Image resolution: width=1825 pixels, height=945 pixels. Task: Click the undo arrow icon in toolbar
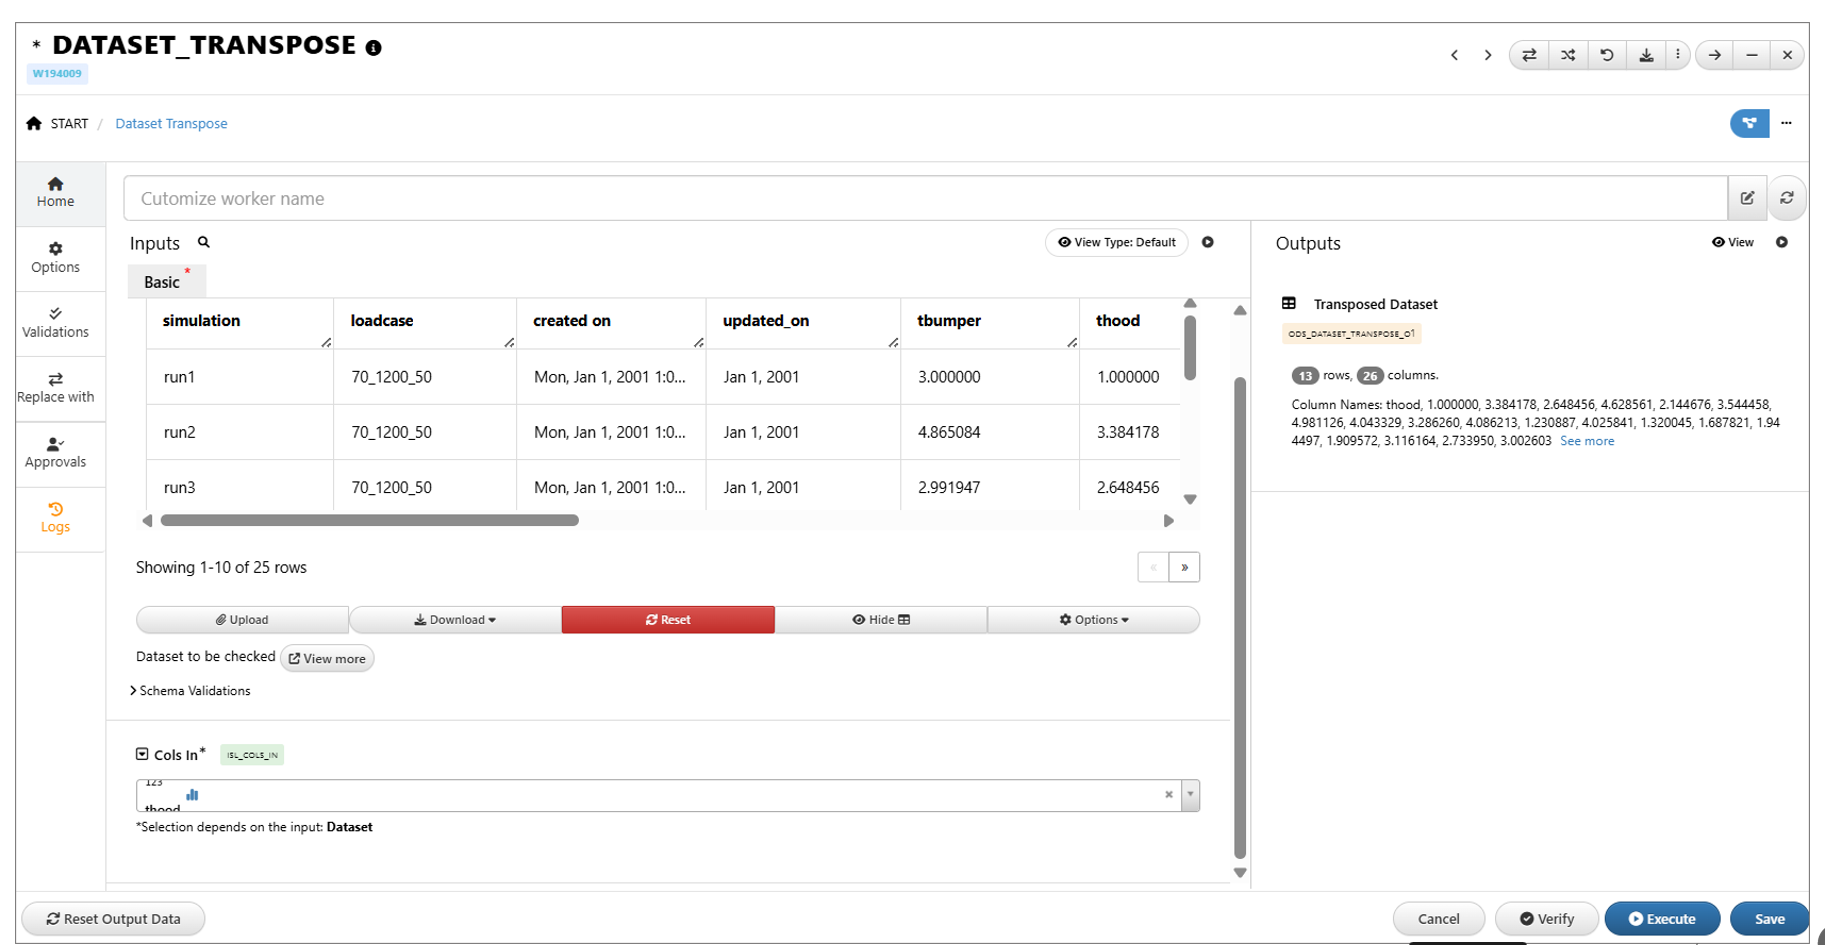[1607, 55]
